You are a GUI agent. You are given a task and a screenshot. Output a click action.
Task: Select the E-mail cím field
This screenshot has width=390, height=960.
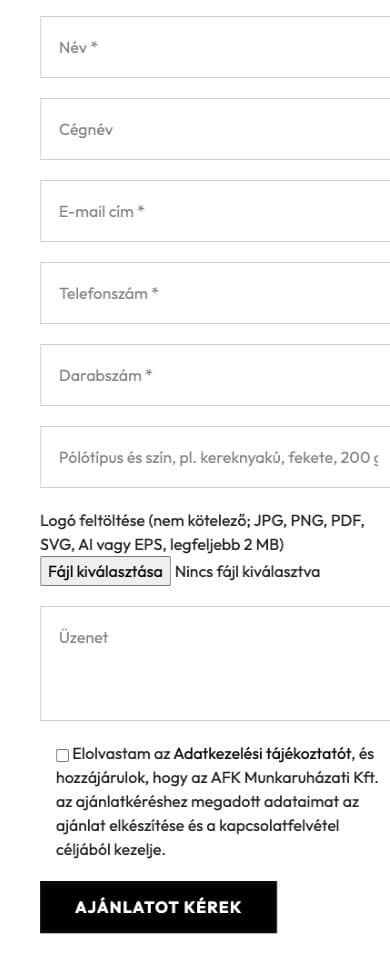tap(215, 211)
